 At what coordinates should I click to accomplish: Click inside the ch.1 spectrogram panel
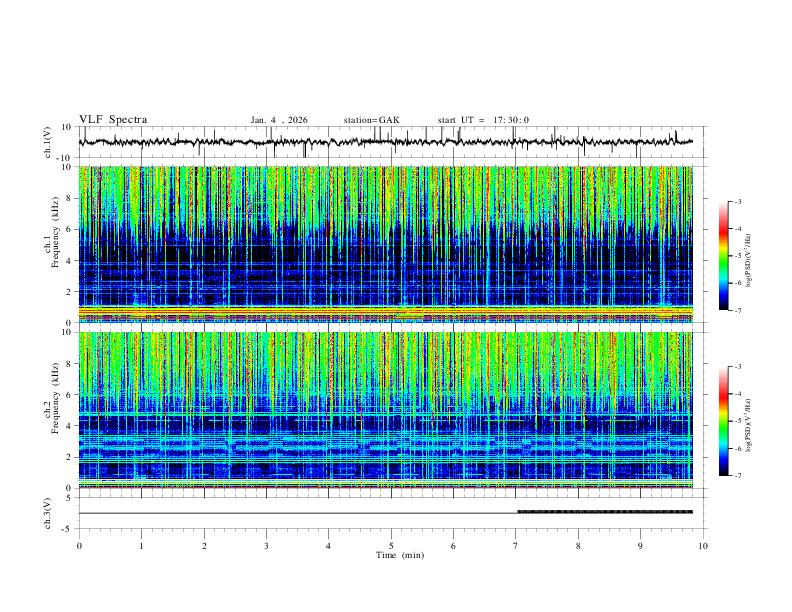point(385,244)
